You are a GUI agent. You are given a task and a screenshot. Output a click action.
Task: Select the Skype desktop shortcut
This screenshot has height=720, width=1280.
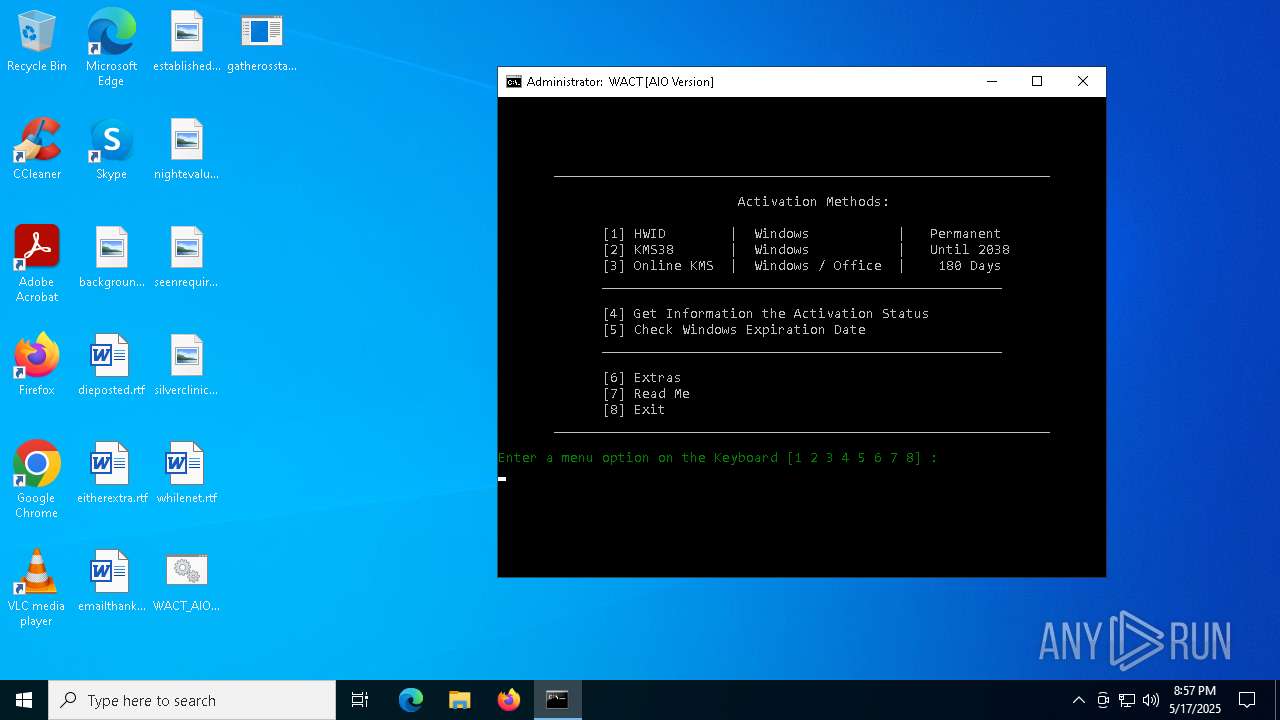tap(111, 150)
